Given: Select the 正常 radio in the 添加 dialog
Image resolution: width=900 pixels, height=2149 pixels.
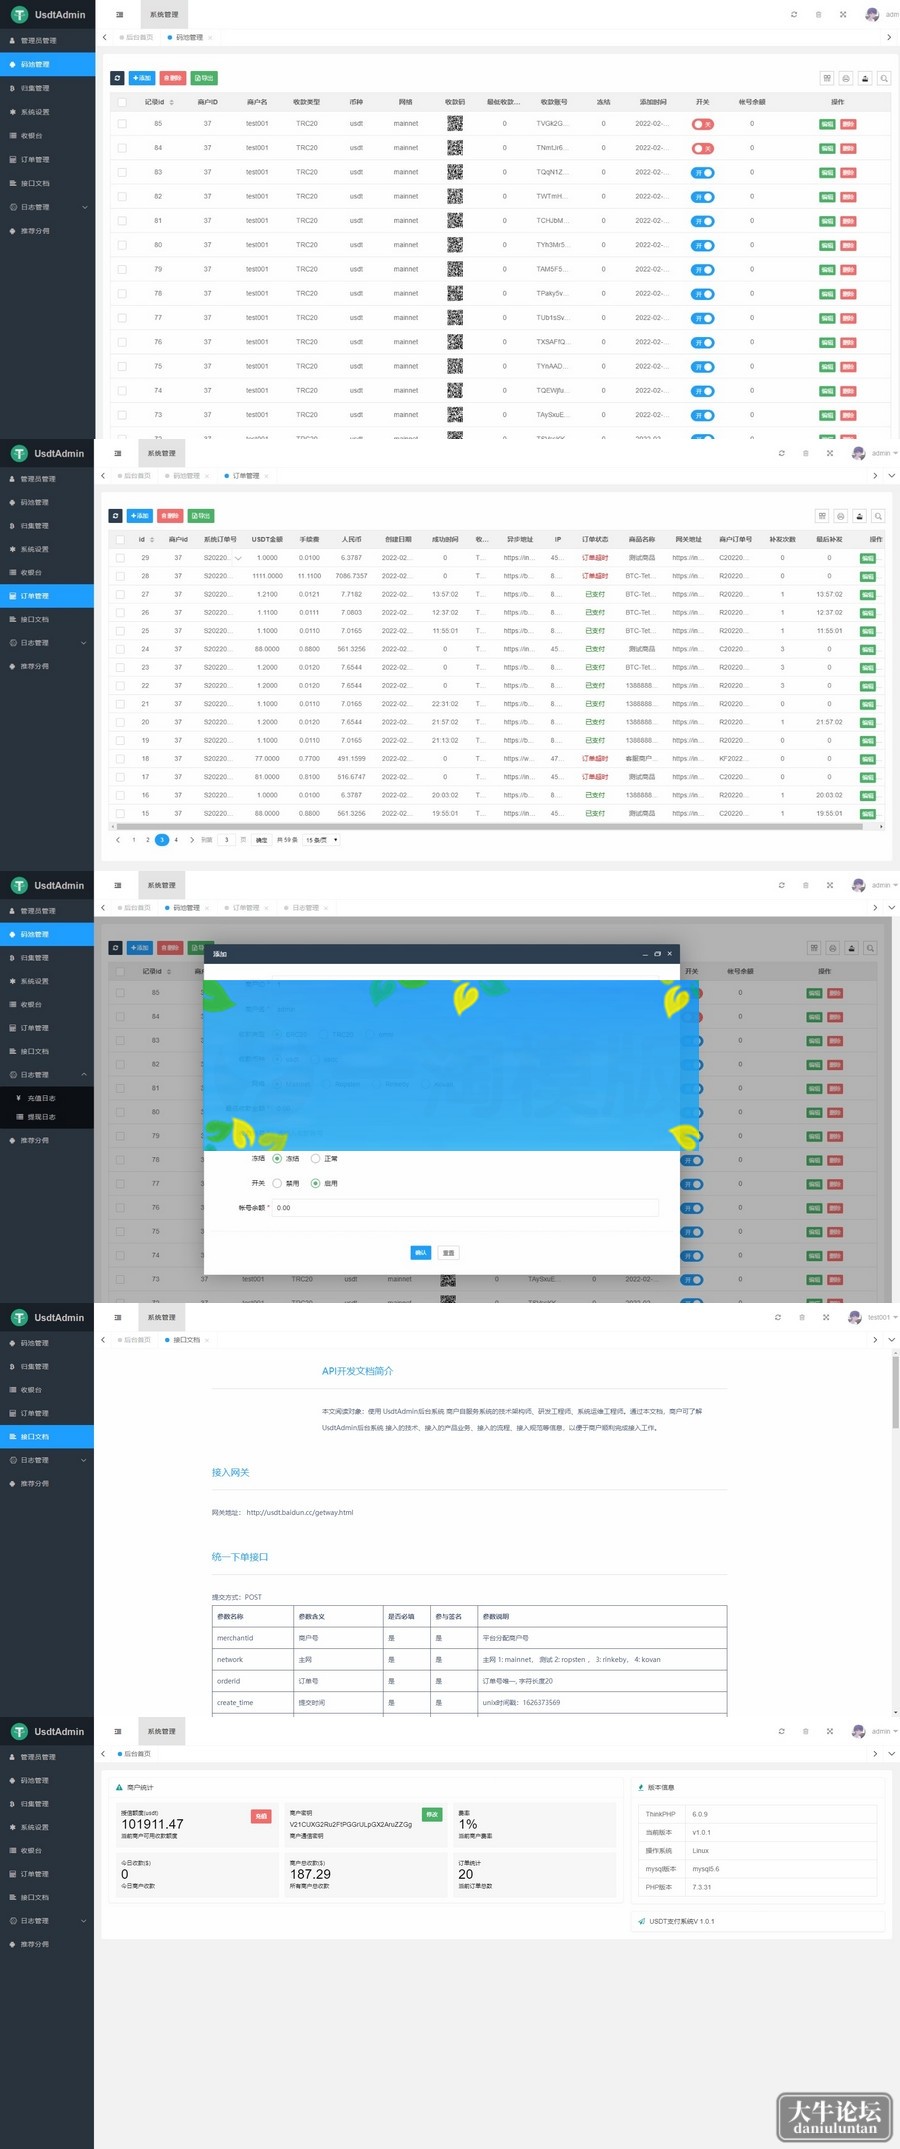Looking at the screenshot, I should point(315,1158).
